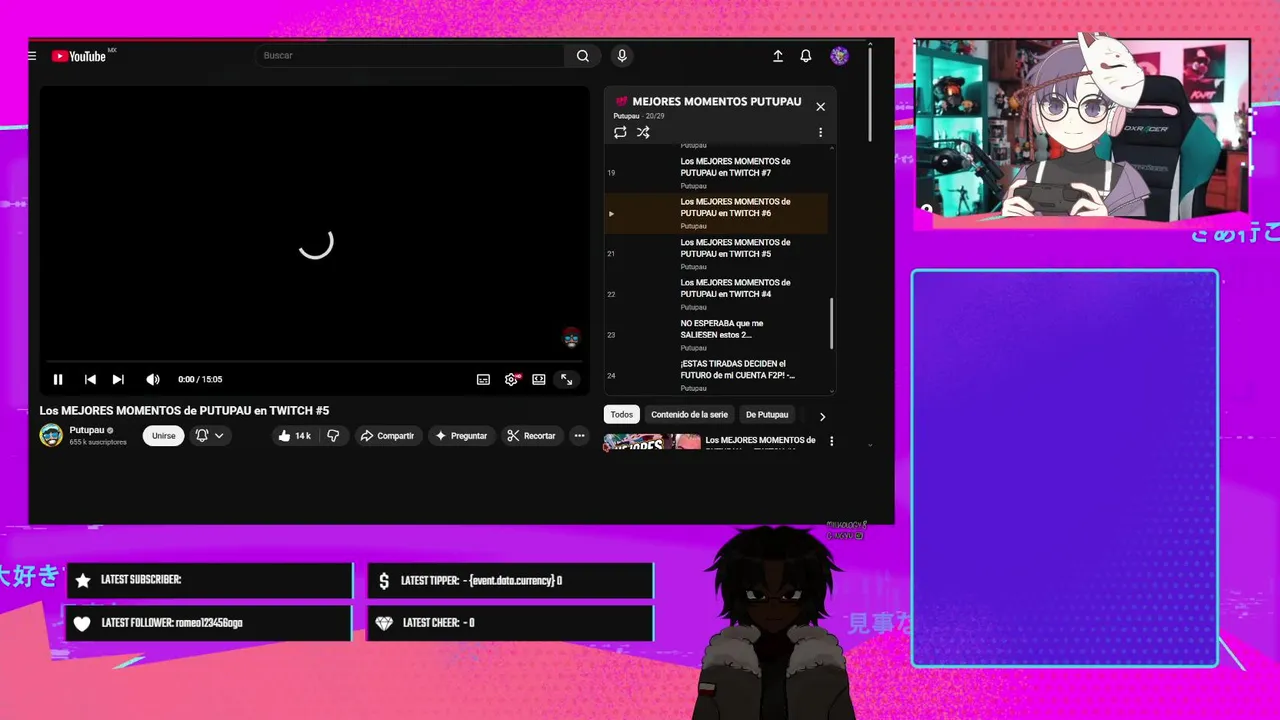Toggle playlist loop repeat

[x=620, y=132]
